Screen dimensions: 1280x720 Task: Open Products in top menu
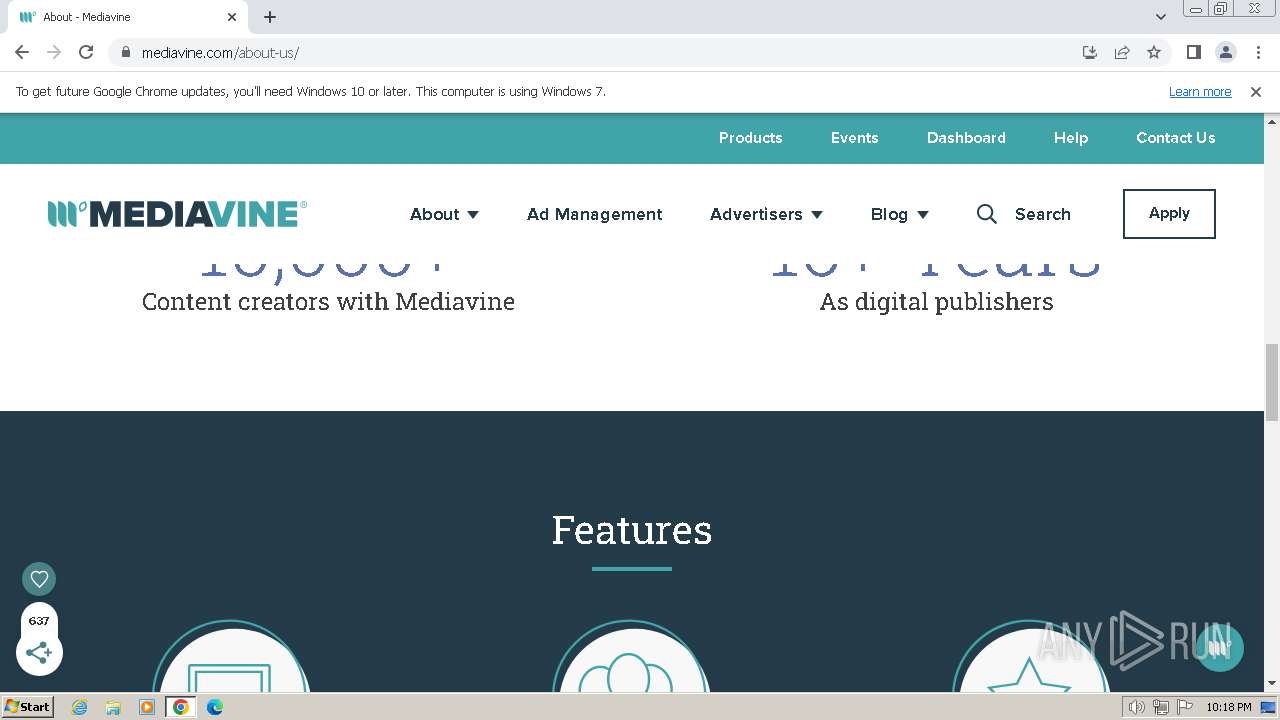pyautogui.click(x=750, y=138)
